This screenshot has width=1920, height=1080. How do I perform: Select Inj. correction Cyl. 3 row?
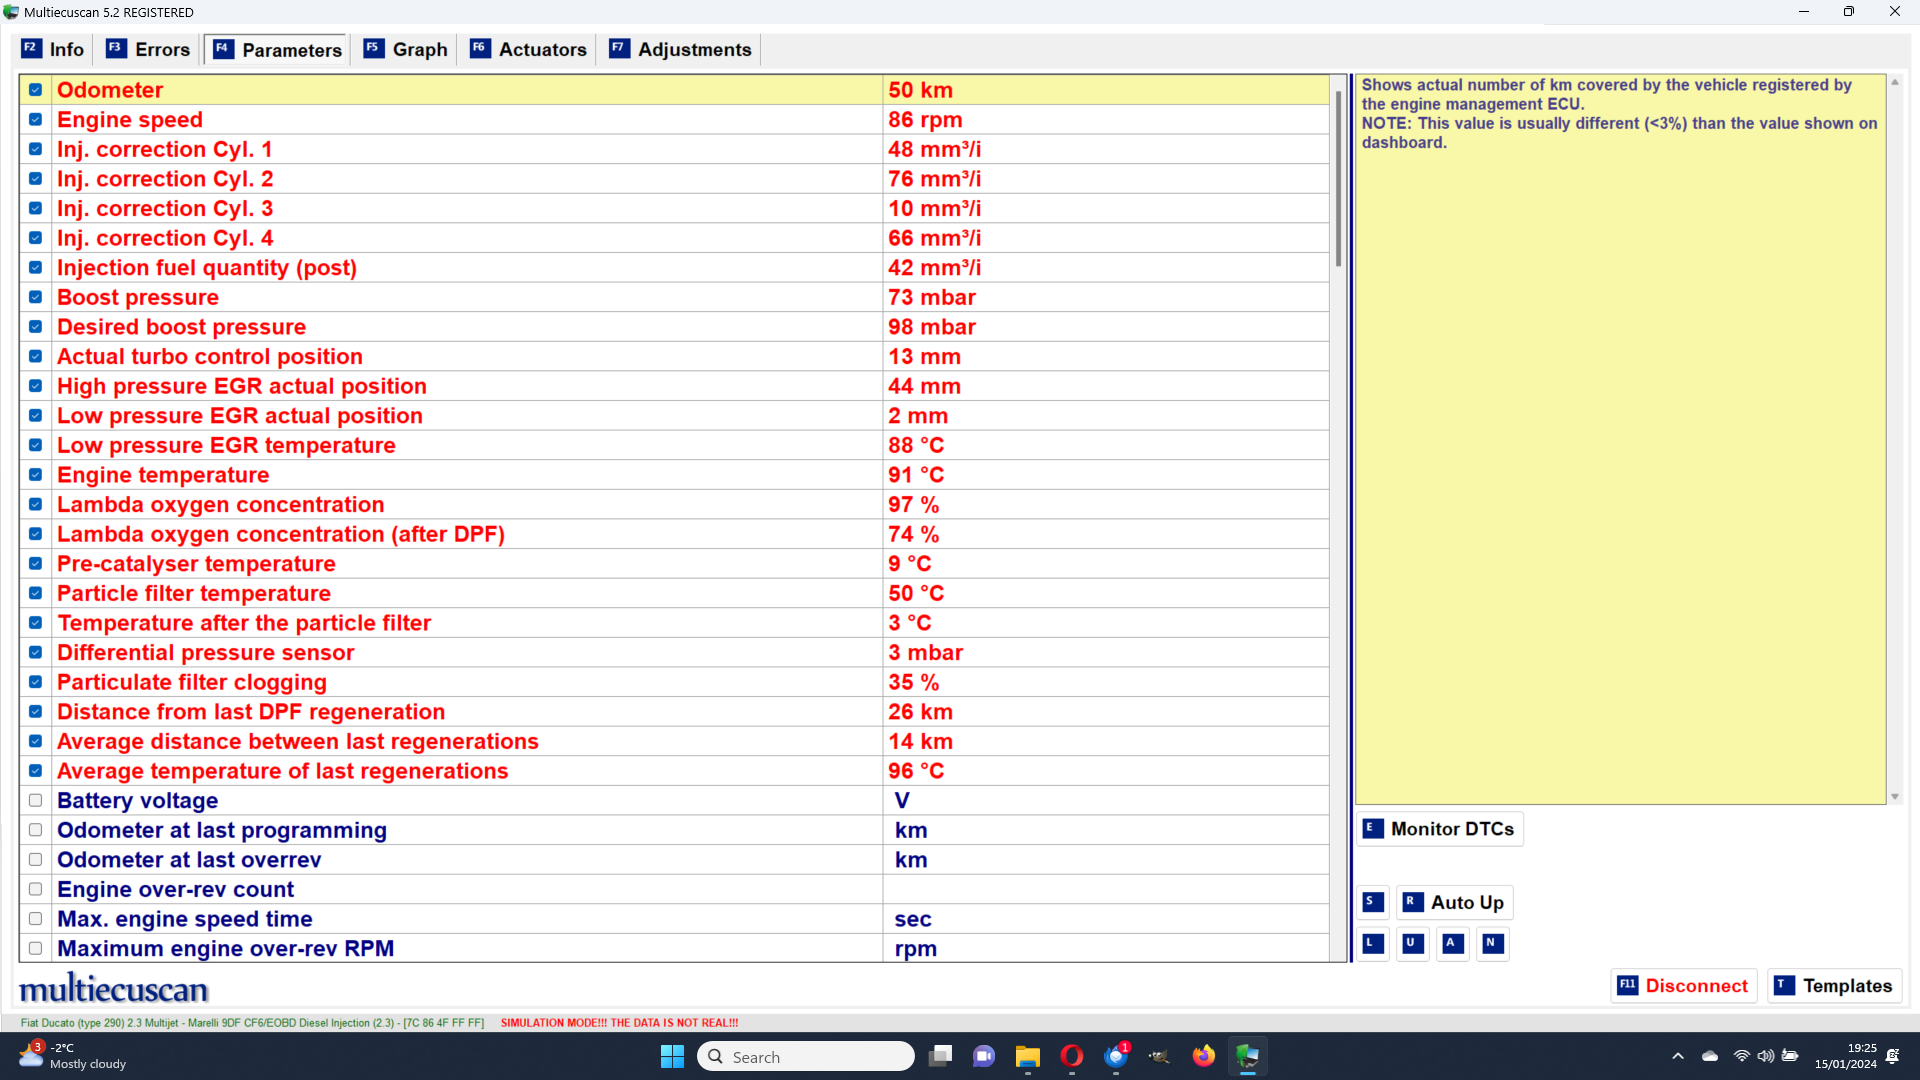tap(673, 208)
